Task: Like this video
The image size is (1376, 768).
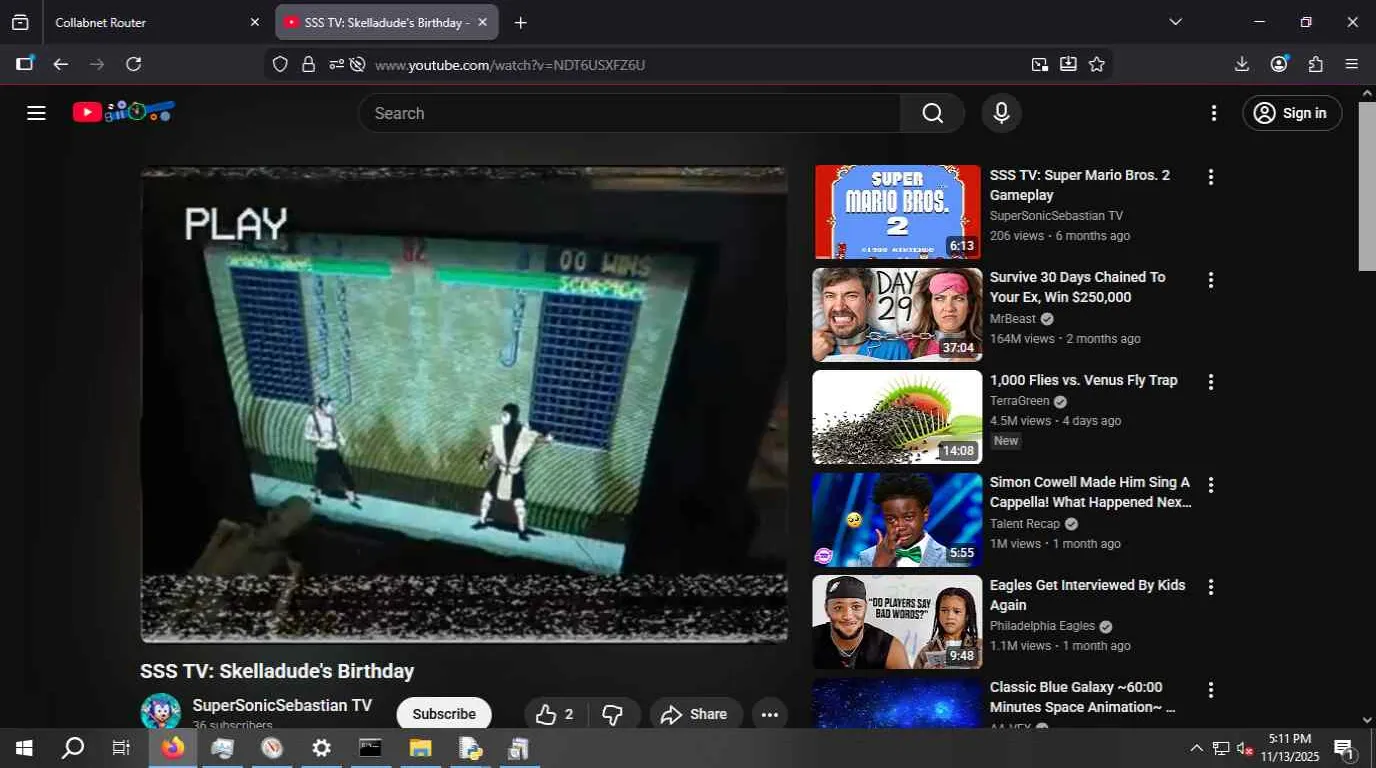Action: [554, 714]
